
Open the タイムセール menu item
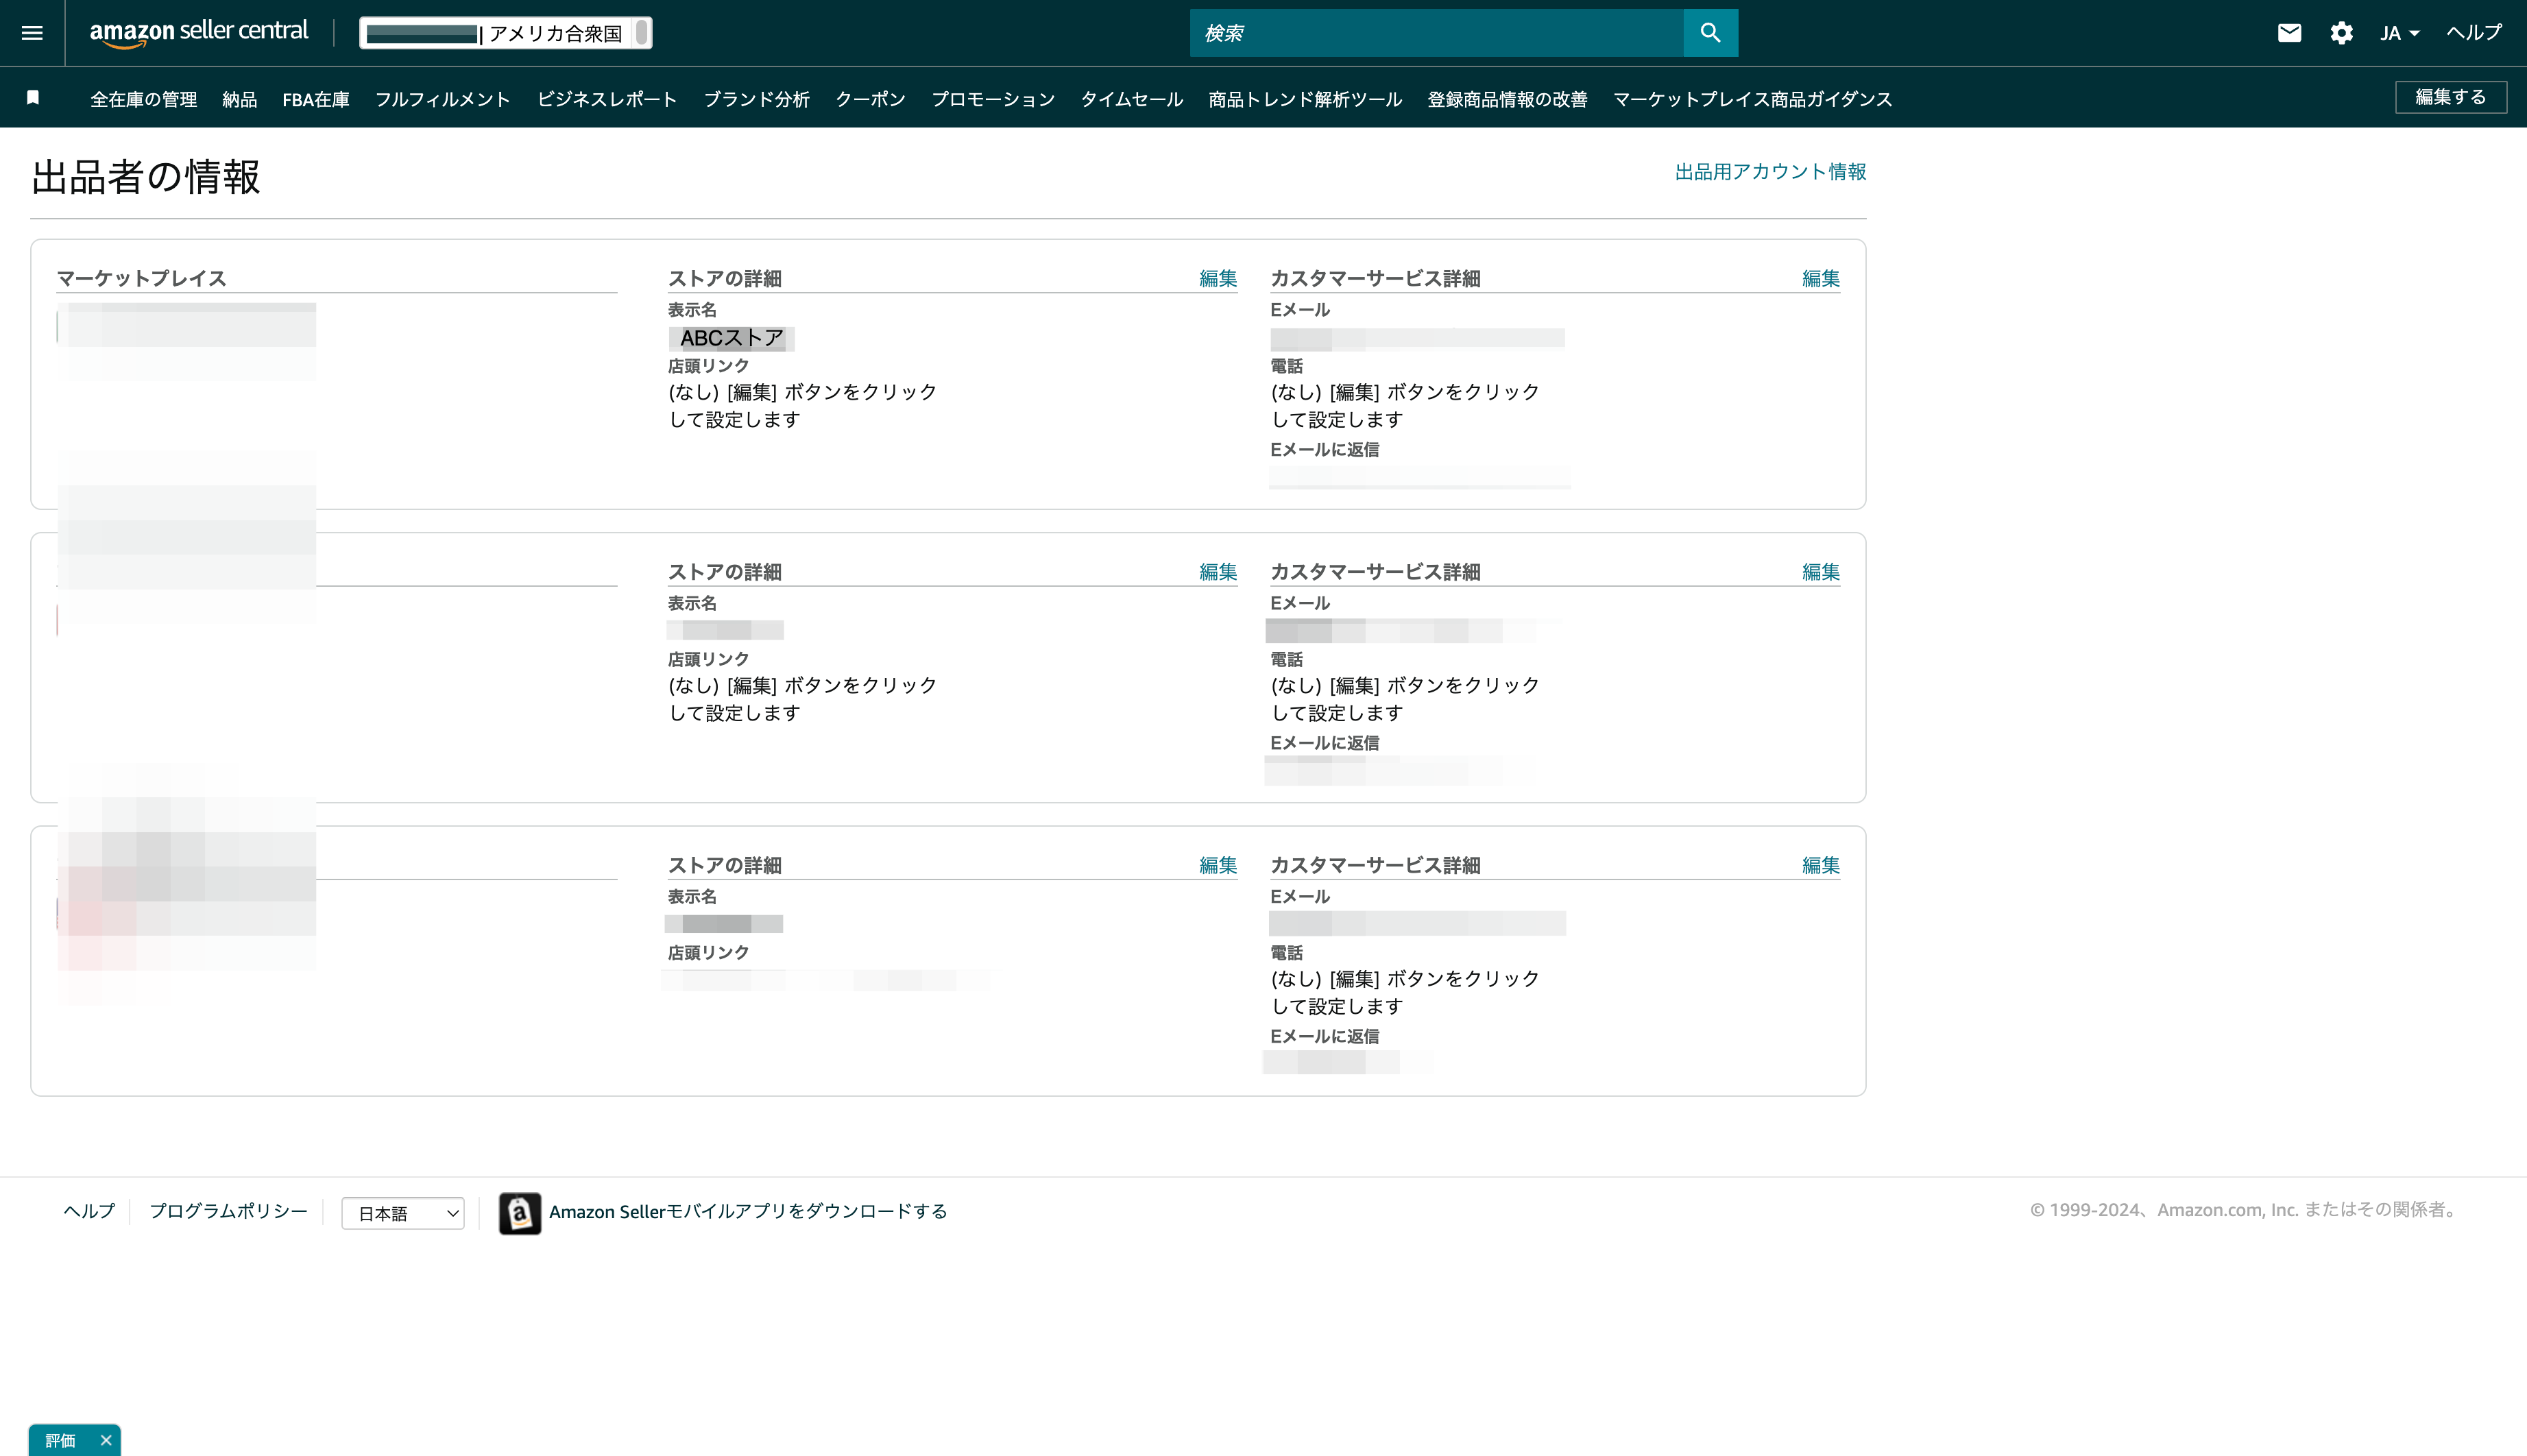(x=1132, y=99)
